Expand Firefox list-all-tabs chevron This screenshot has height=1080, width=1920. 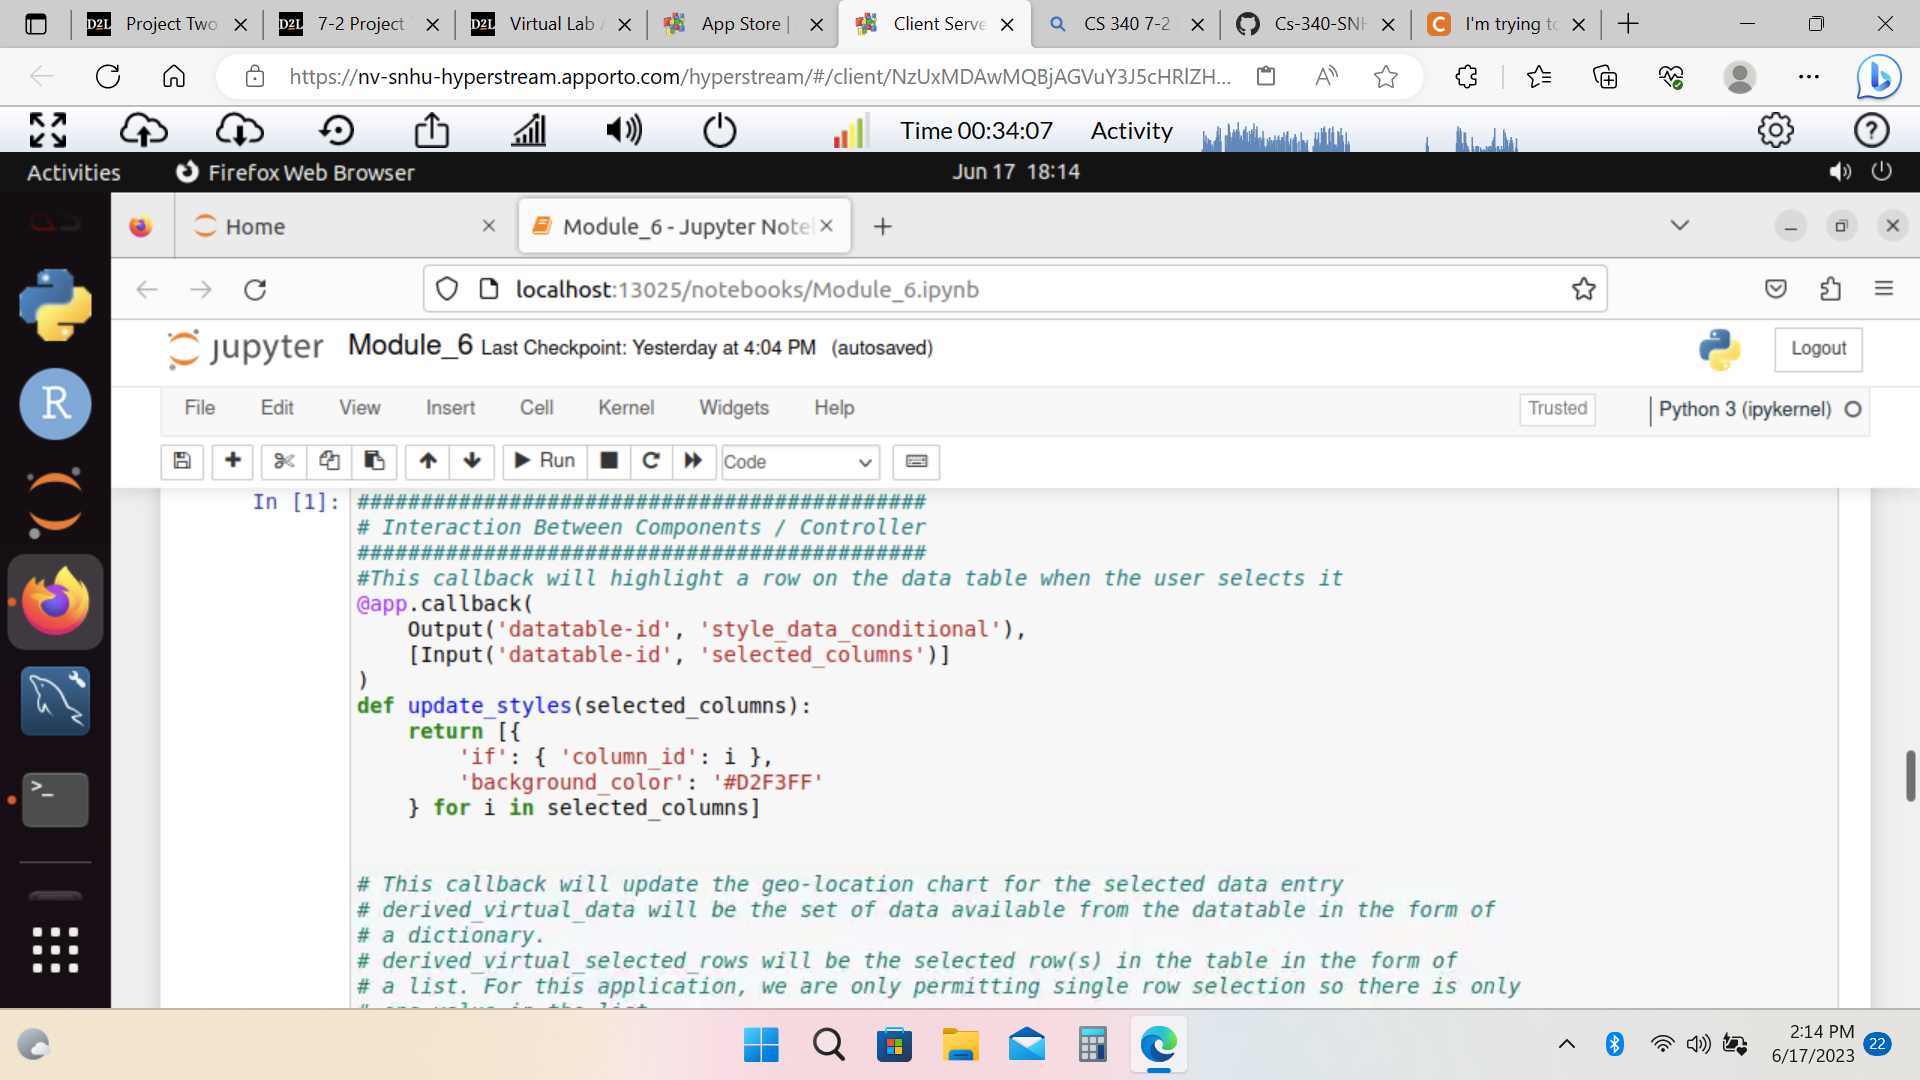(x=1680, y=225)
